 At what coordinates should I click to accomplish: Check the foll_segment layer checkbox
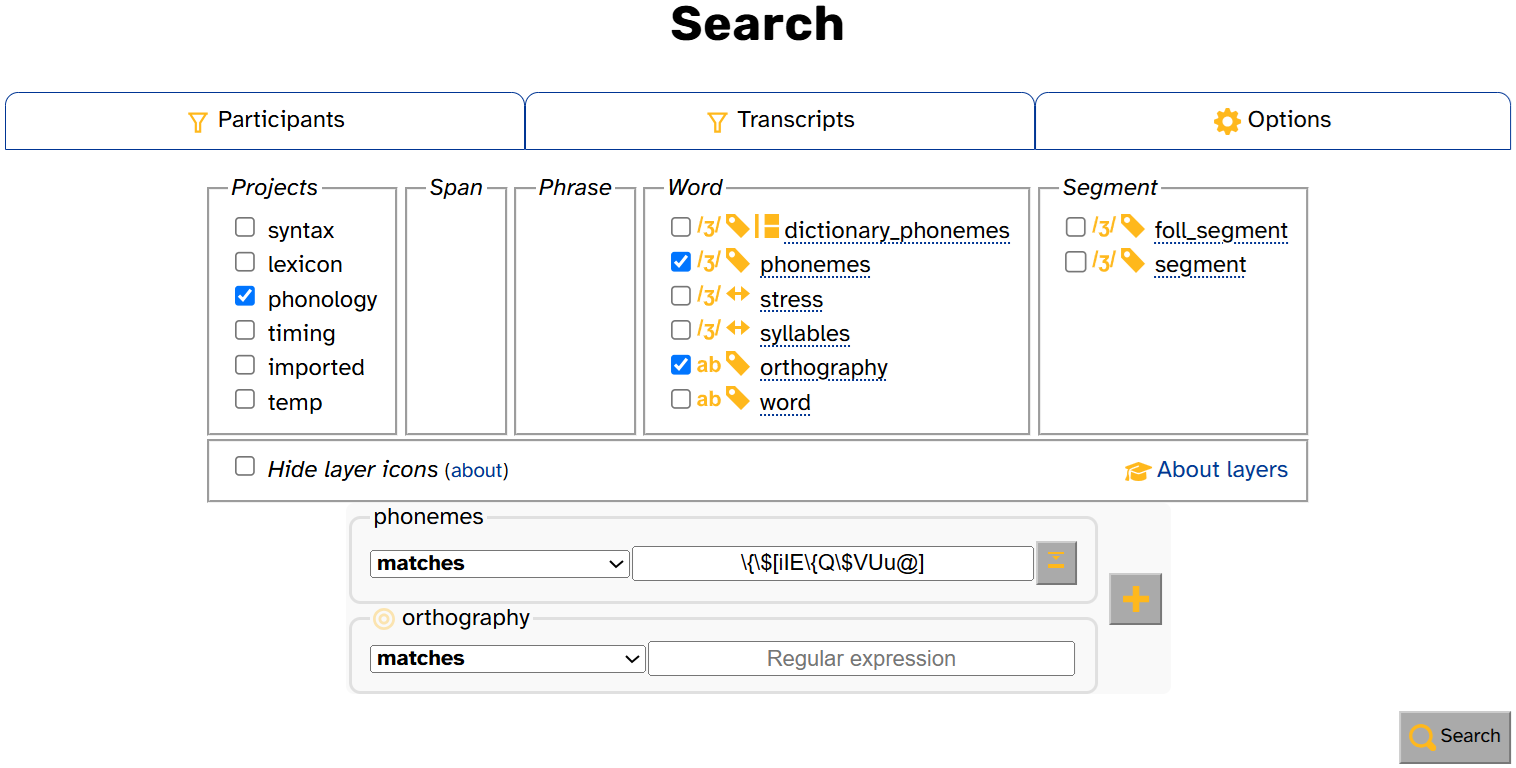pos(1075,227)
